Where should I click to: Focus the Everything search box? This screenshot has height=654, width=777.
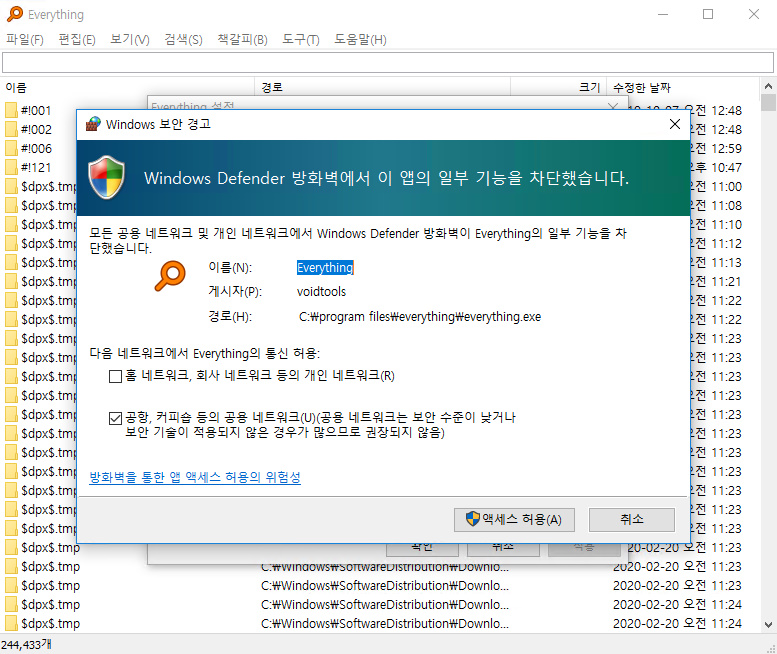[388, 63]
